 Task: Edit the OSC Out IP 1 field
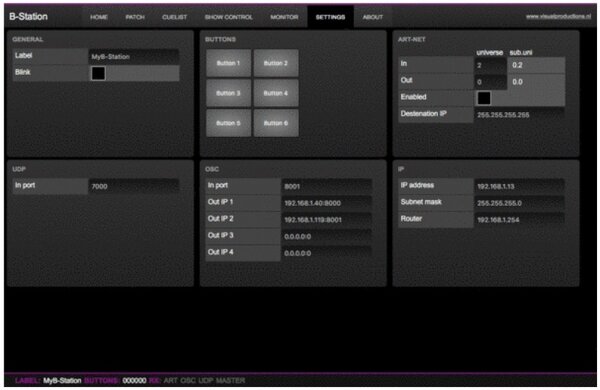pyautogui.click(x=327, y=203)
